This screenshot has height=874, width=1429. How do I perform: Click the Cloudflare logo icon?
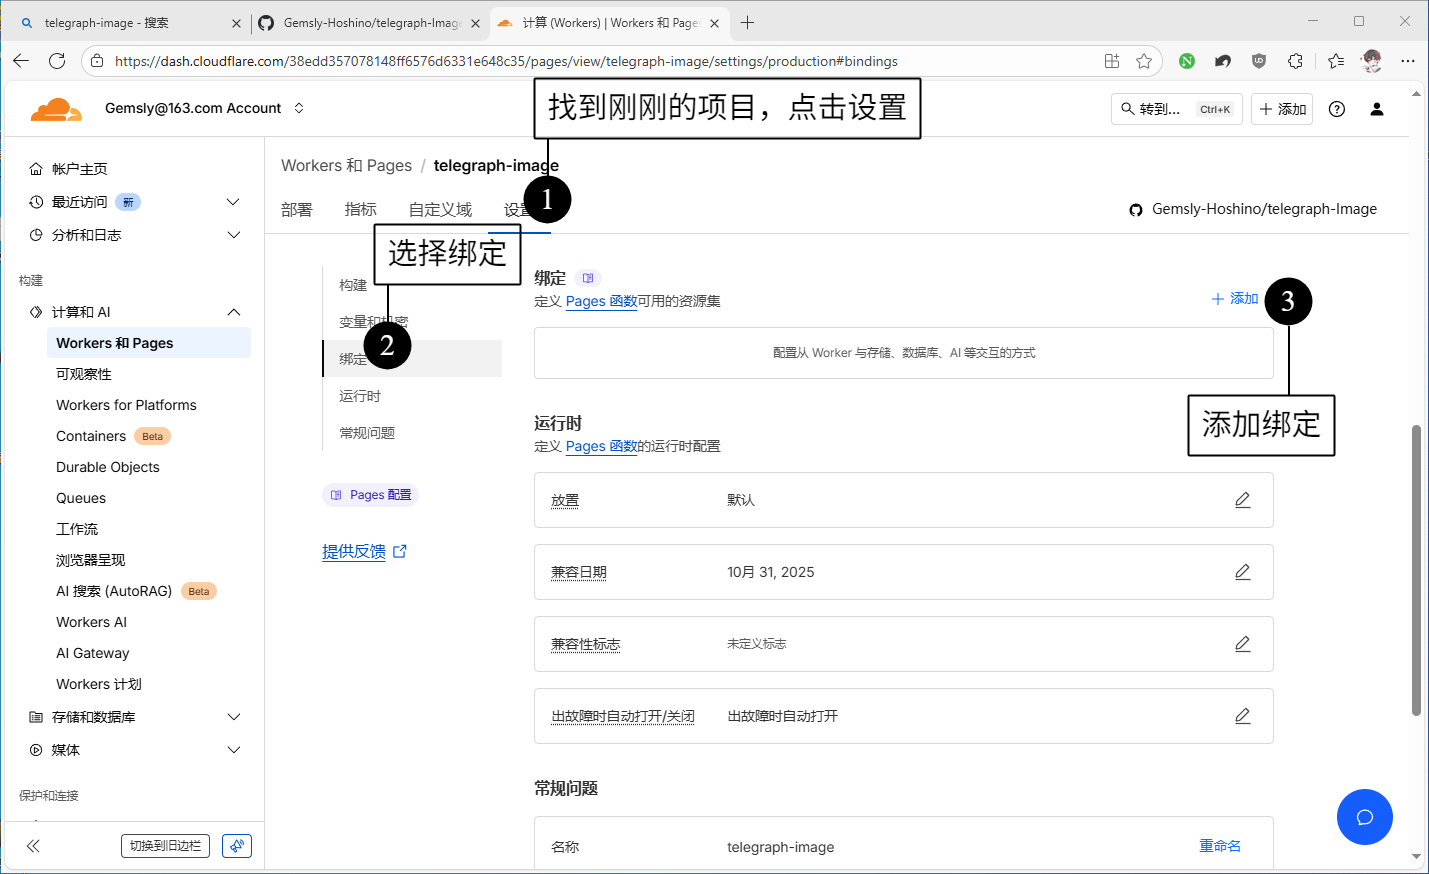tap(56, 109)
